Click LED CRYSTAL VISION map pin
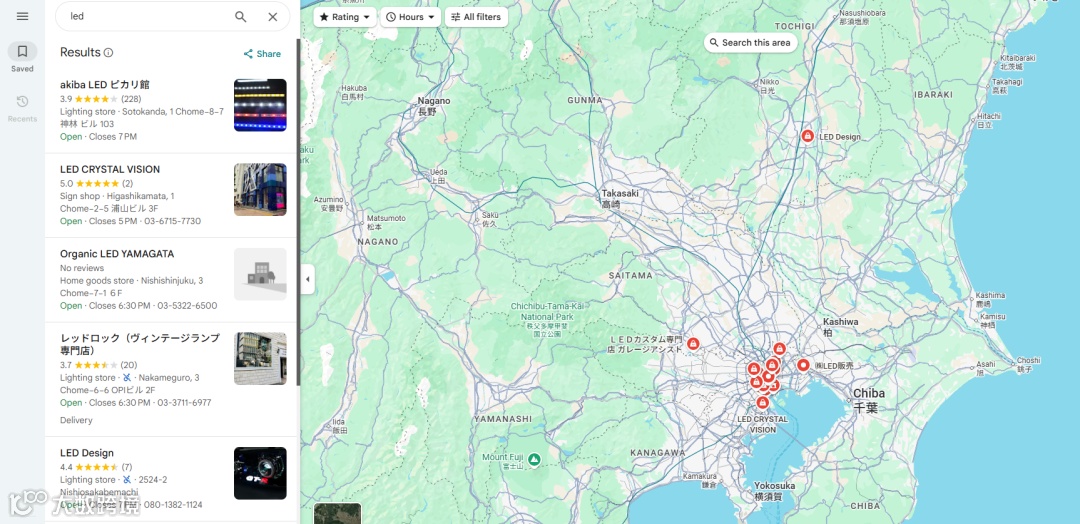Image resolution: width=1080 pixels, height=524 pixels. tap(762, 403)
